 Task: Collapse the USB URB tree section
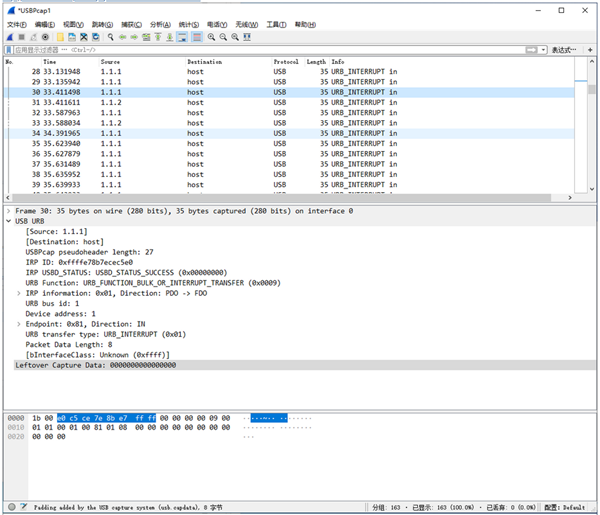click(9, 221)
